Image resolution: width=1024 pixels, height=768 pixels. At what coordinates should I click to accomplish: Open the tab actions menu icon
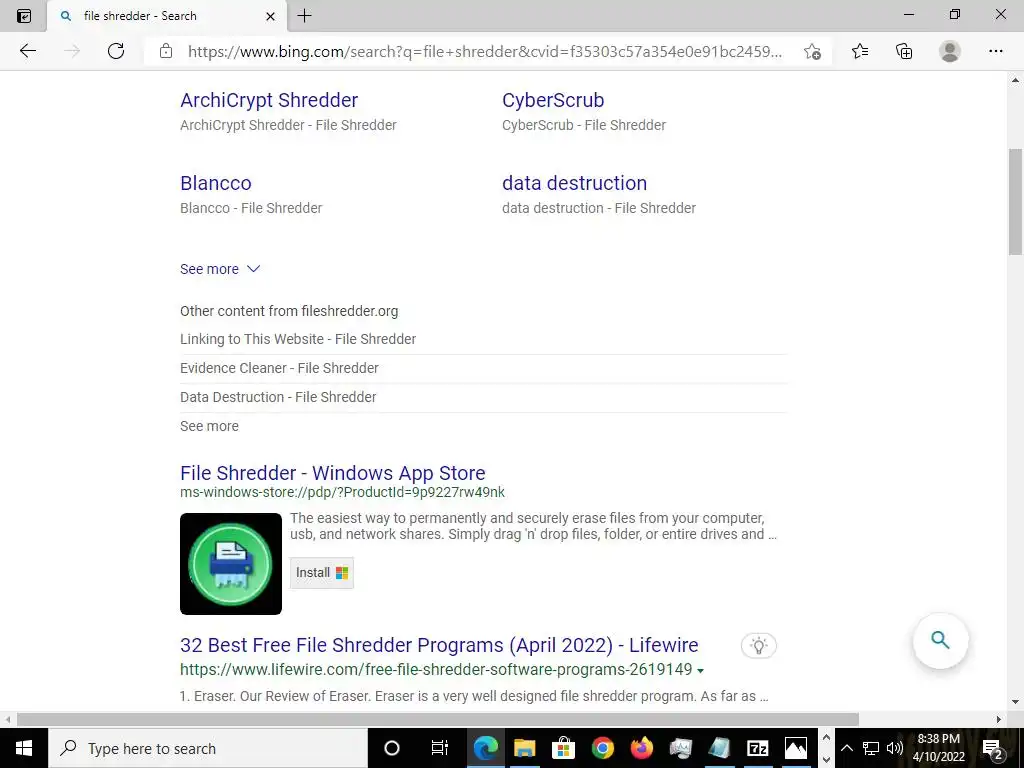[24, 16]
